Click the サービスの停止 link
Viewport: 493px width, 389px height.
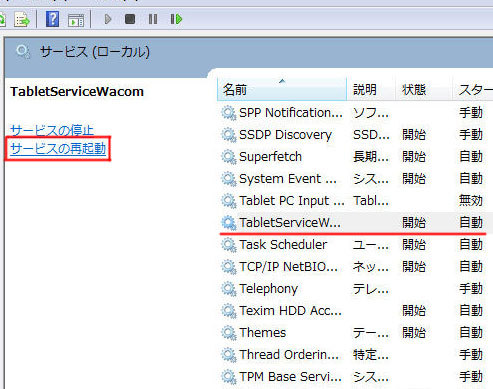click(52, 130)
